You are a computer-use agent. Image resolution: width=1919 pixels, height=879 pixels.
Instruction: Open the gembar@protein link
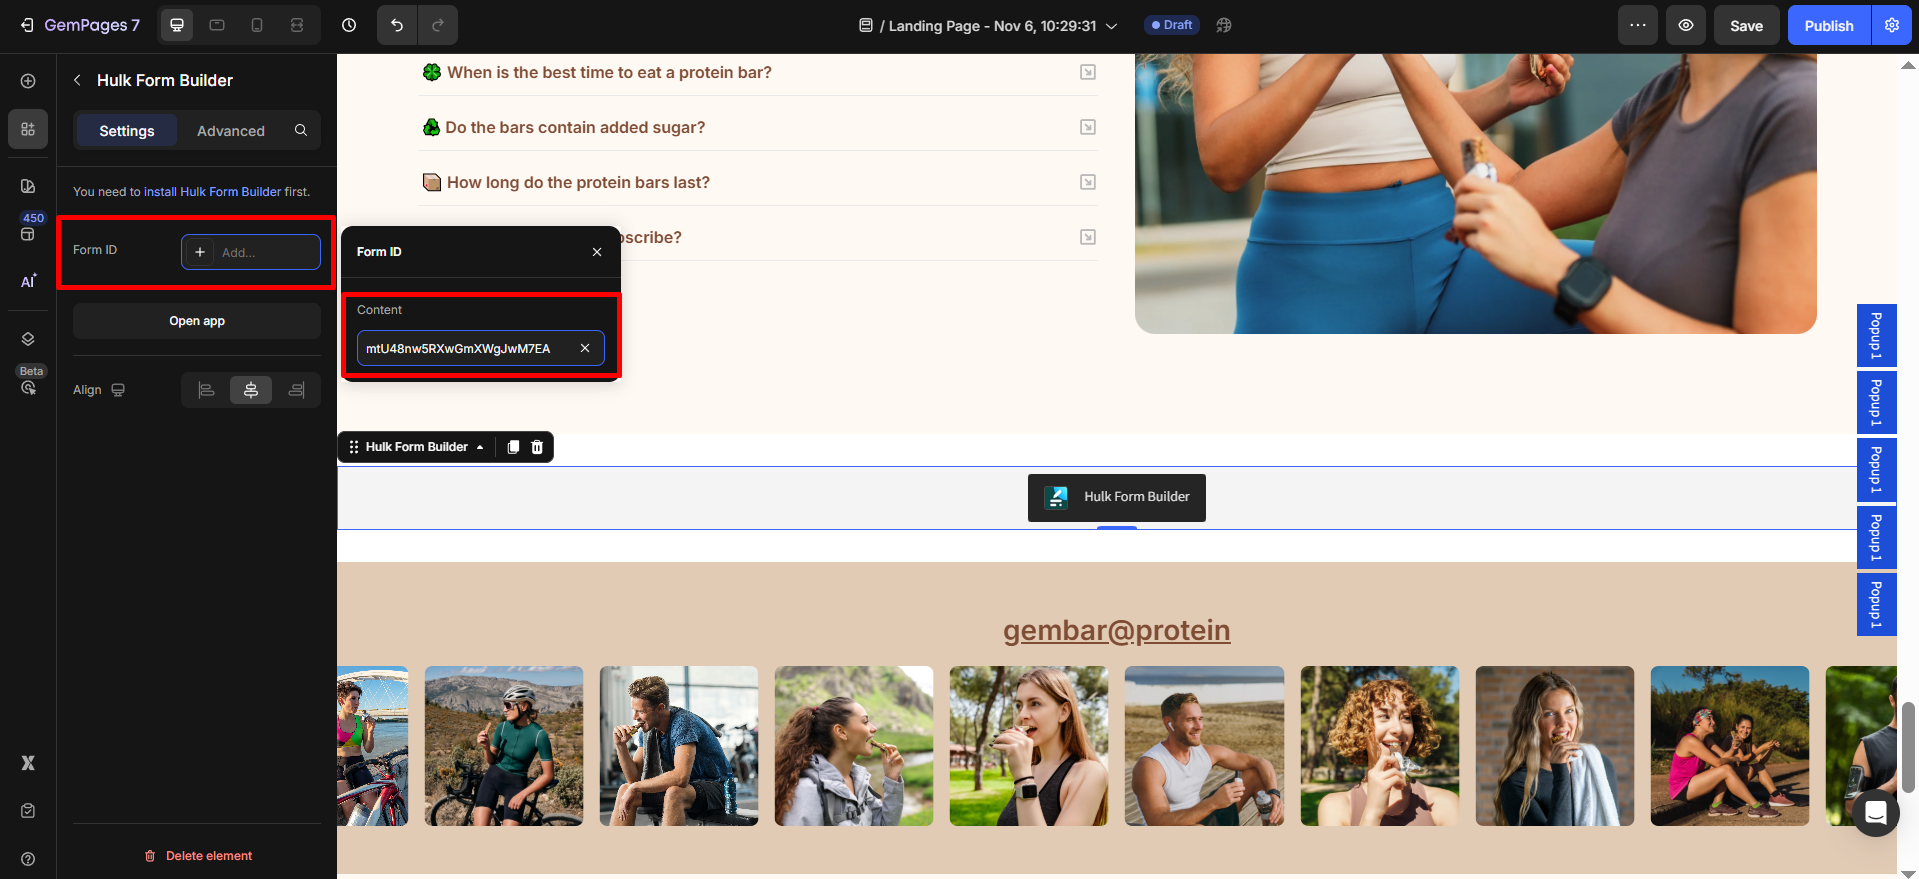pos(1117,630)
